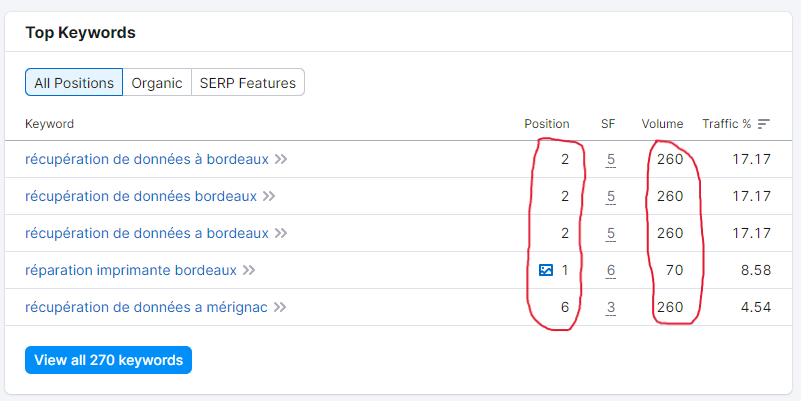Show SF value 6 for imprimante keyword
This screenshot has width=801, height=401.
[610, 270]
